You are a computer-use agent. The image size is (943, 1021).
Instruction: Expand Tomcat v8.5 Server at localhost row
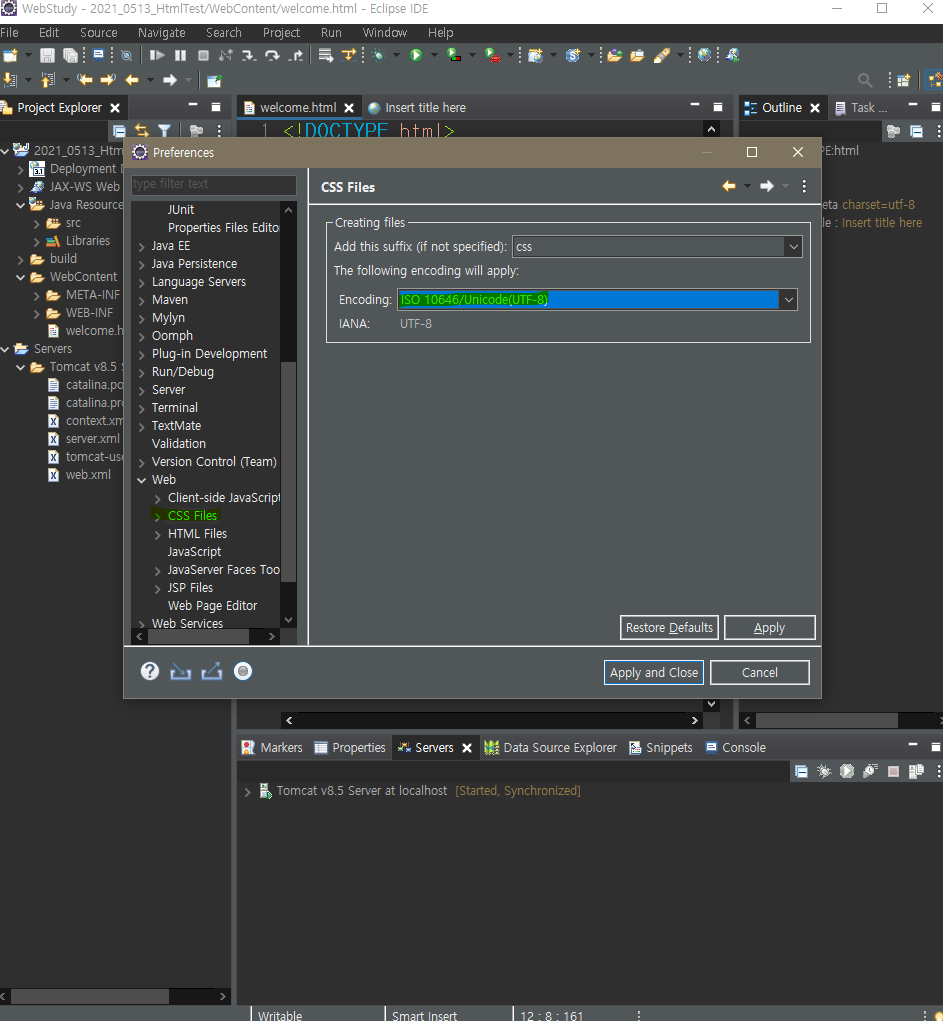247,792
